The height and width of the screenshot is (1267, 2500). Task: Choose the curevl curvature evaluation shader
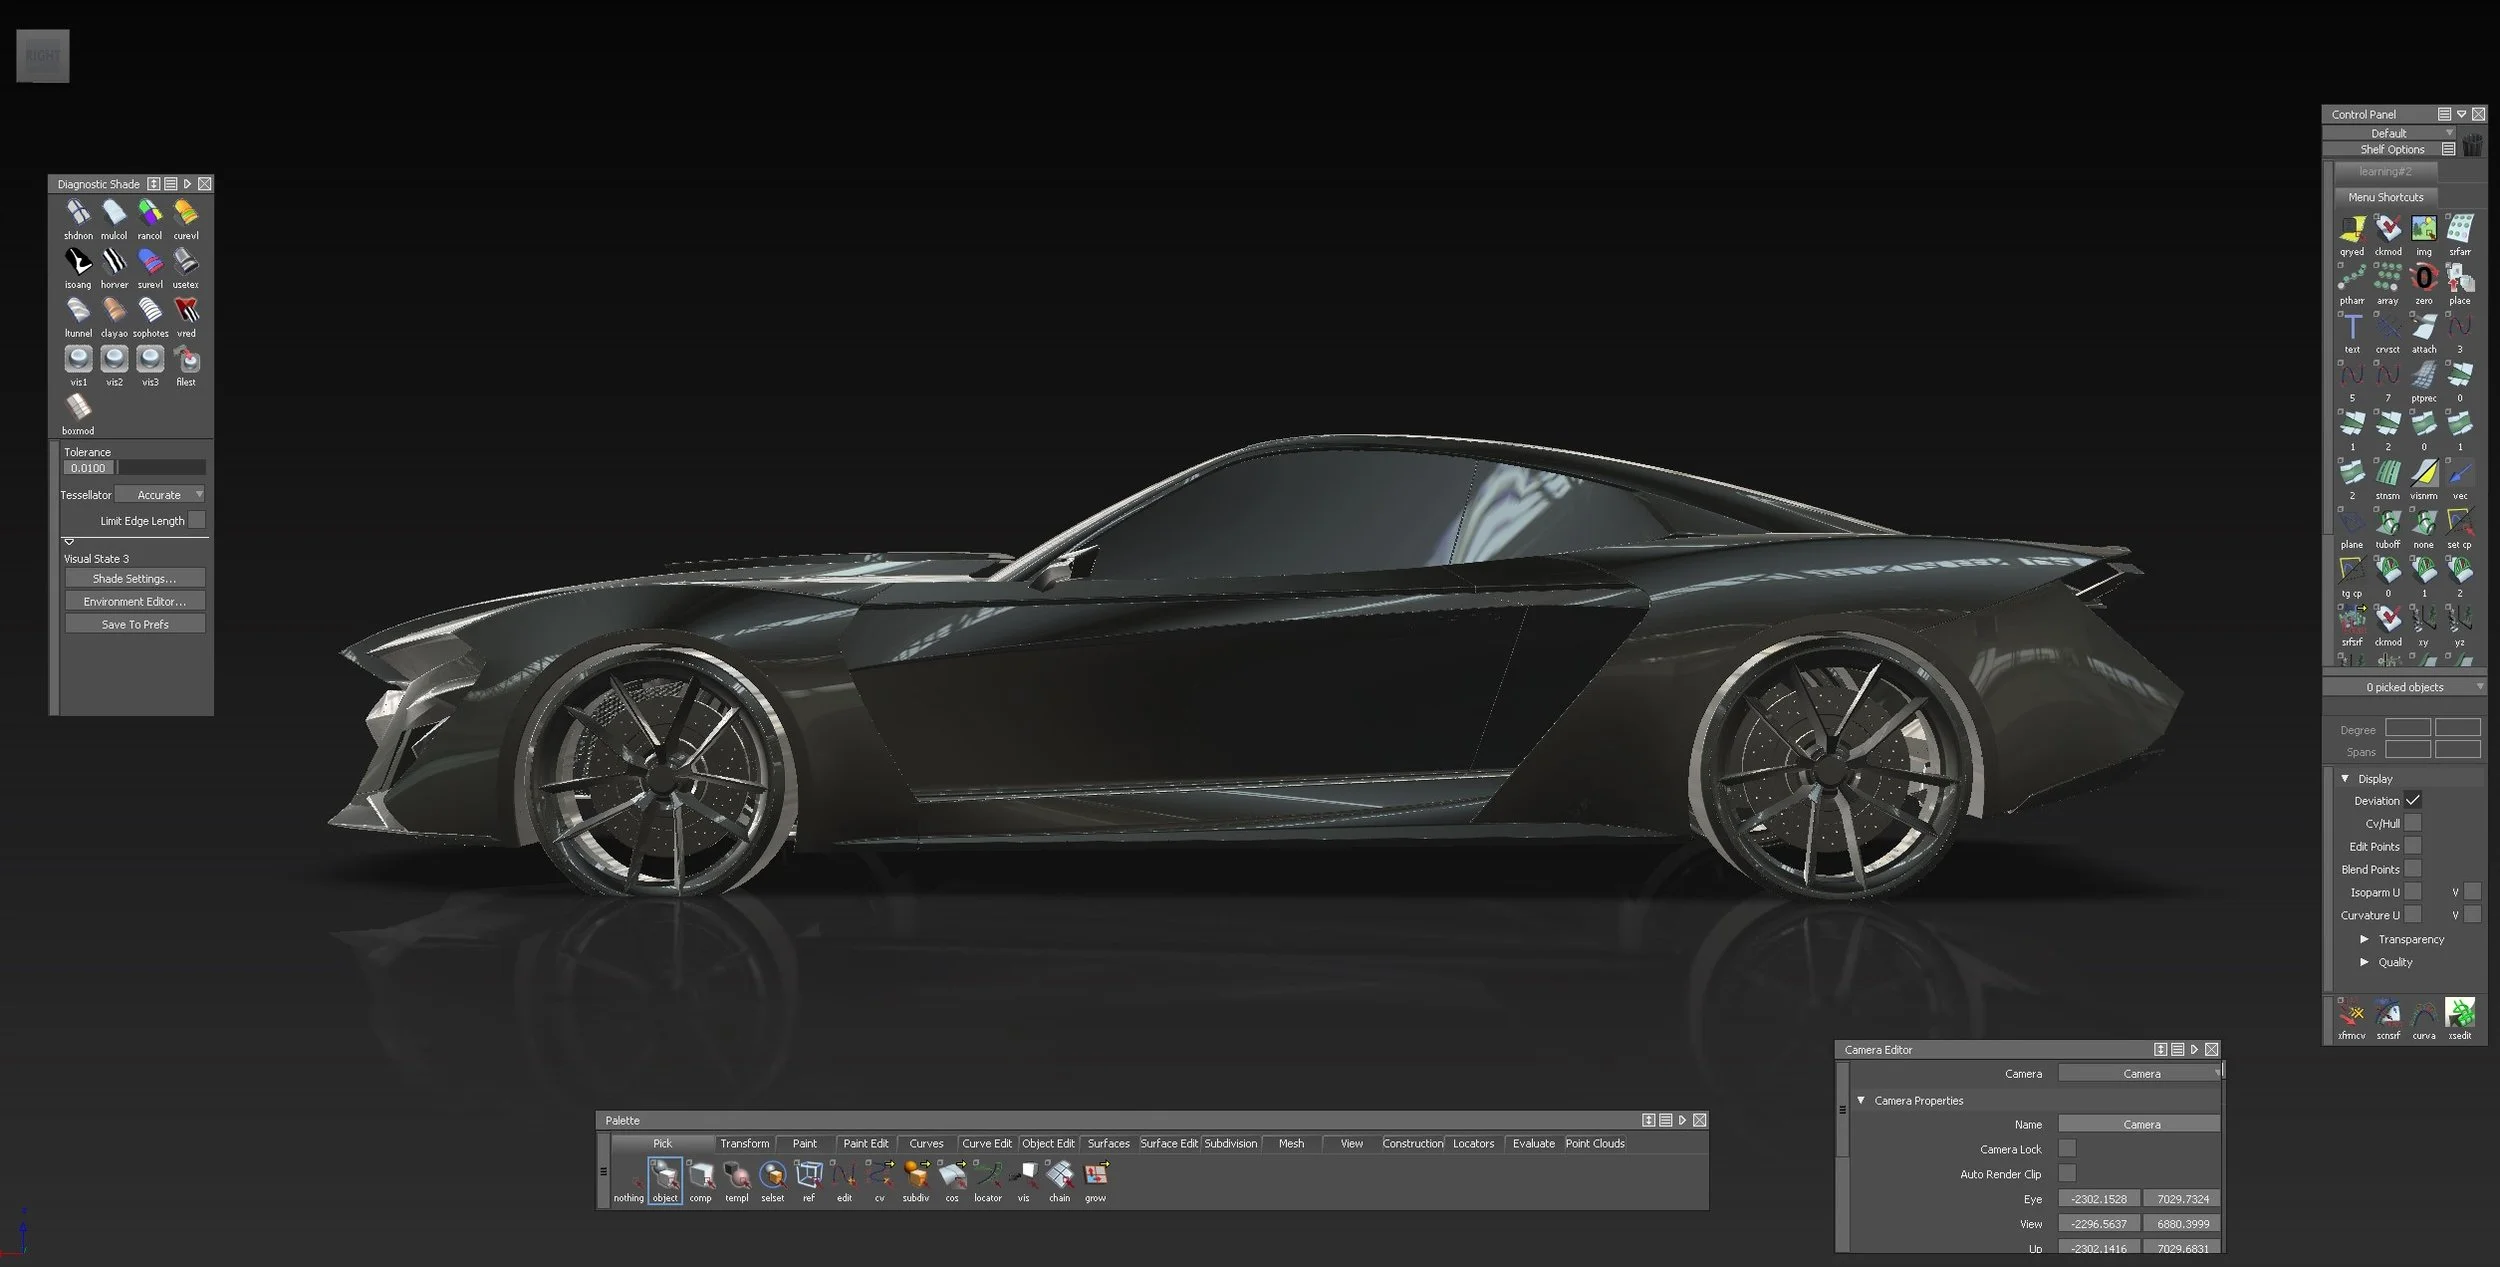coord(186,212)
